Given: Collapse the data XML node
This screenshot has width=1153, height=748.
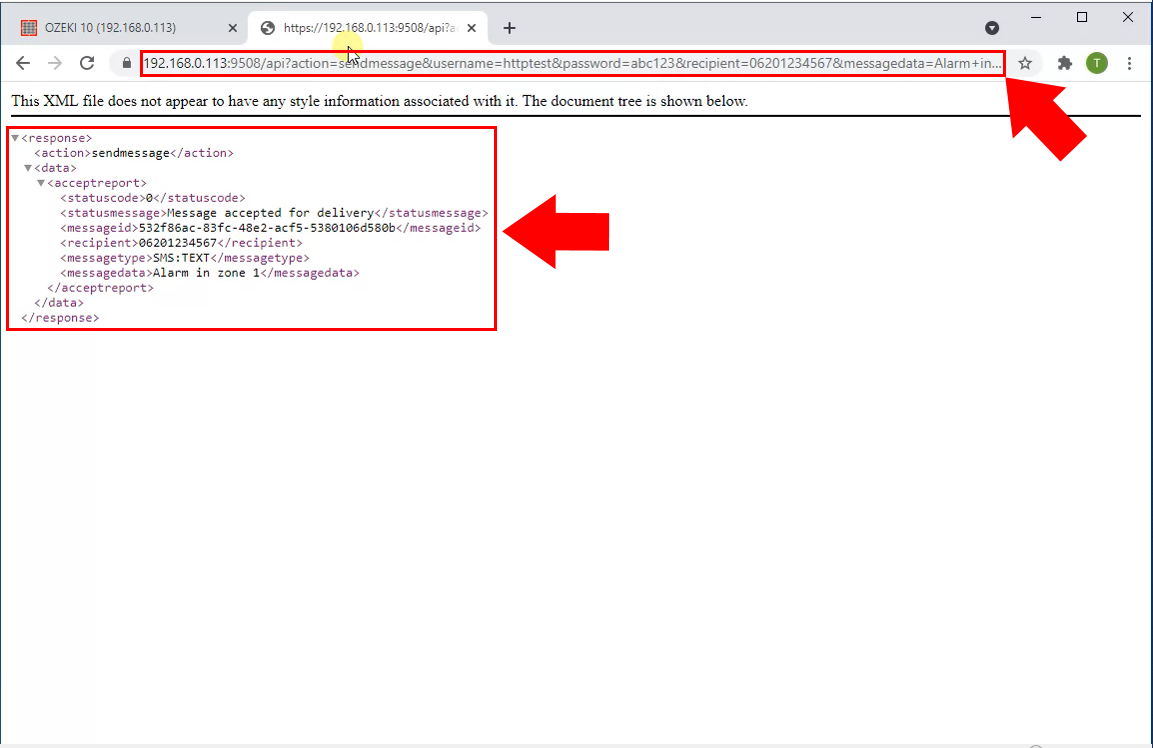Looking at the screenshot, I should coord(28,168).
